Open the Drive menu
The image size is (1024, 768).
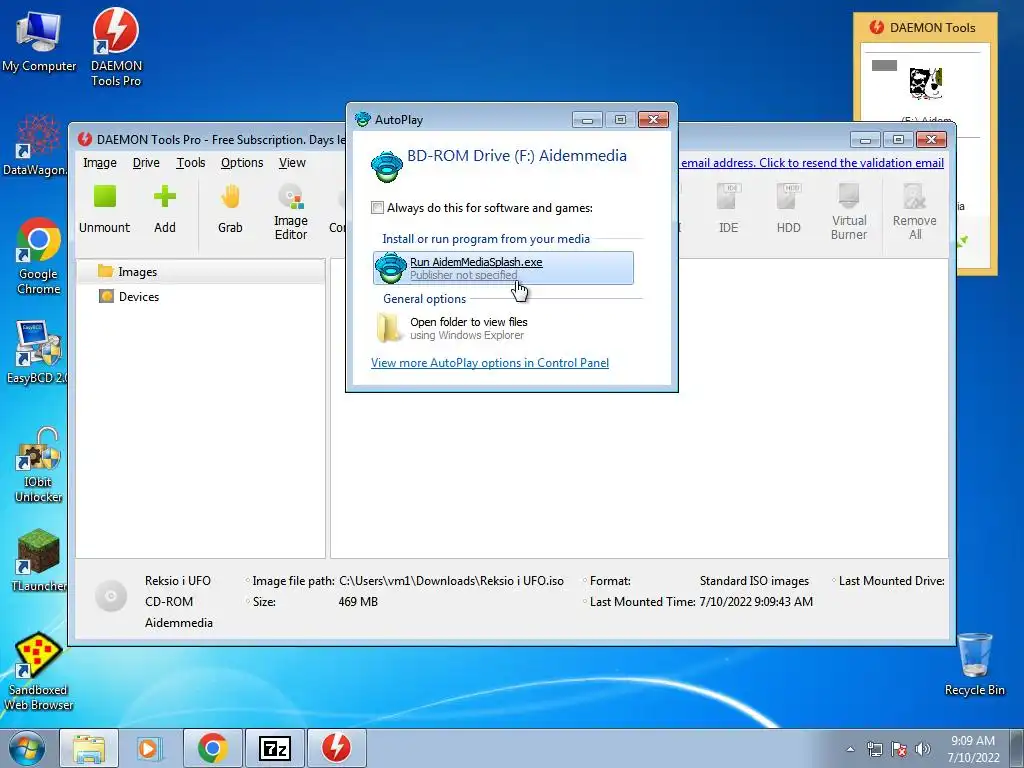pos(146,163)
